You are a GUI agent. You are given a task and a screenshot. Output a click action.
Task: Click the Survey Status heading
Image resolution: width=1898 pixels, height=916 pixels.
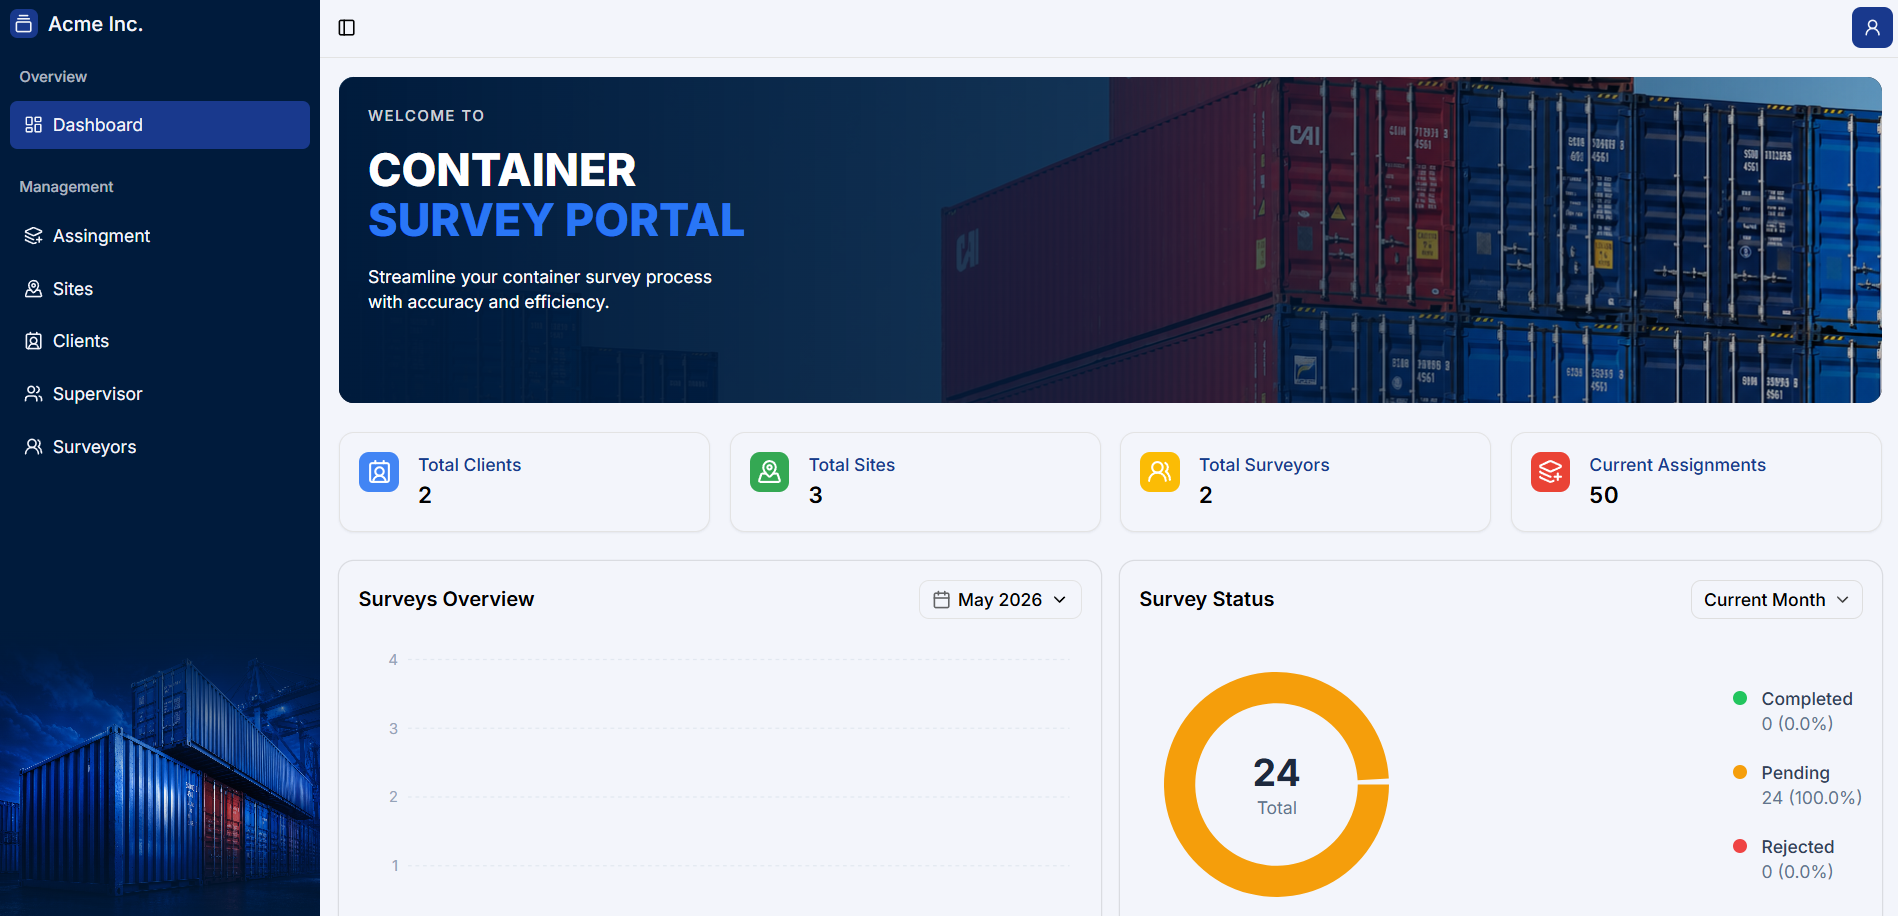(x=1207, y=599)
